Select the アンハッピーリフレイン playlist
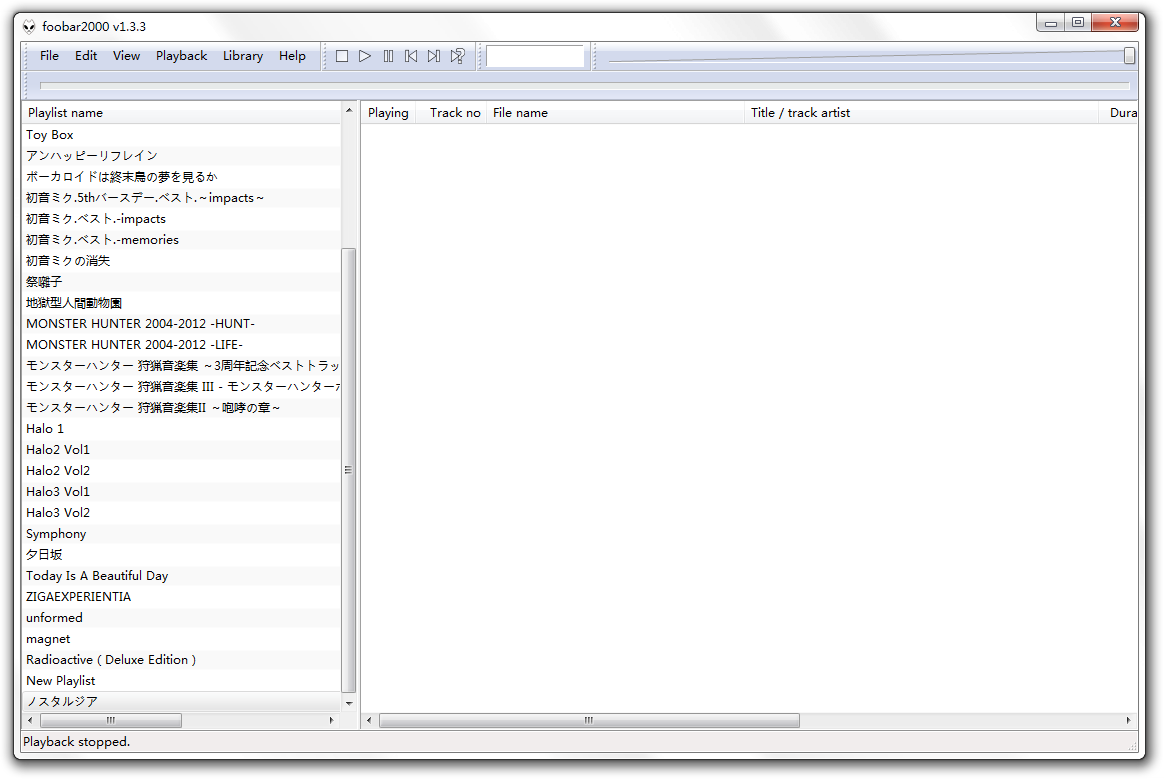This screenshot has height=779, width=1164. tap(182, 156)
